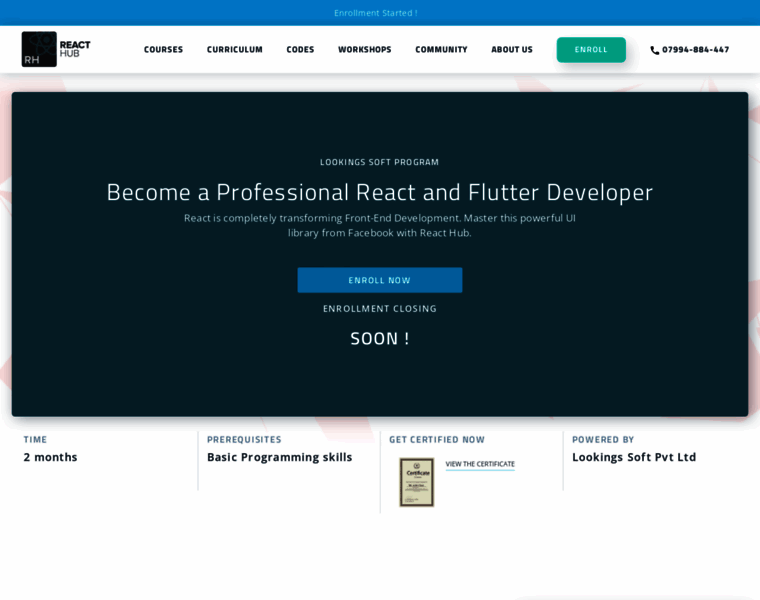This screenshot has height=600, width=760.
Task: Navigate to Workshops
Action: 364,49
